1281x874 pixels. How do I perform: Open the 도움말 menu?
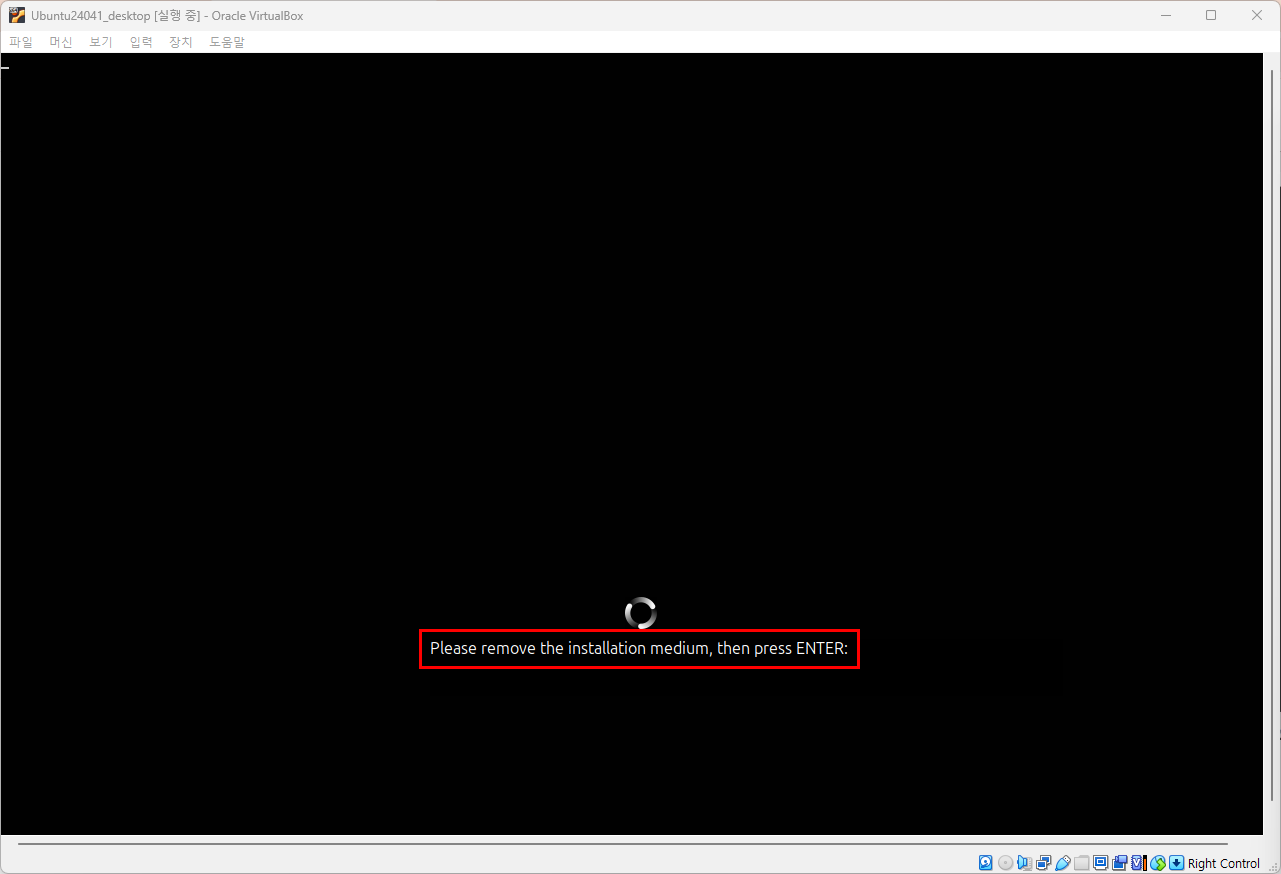click(227, 42)
